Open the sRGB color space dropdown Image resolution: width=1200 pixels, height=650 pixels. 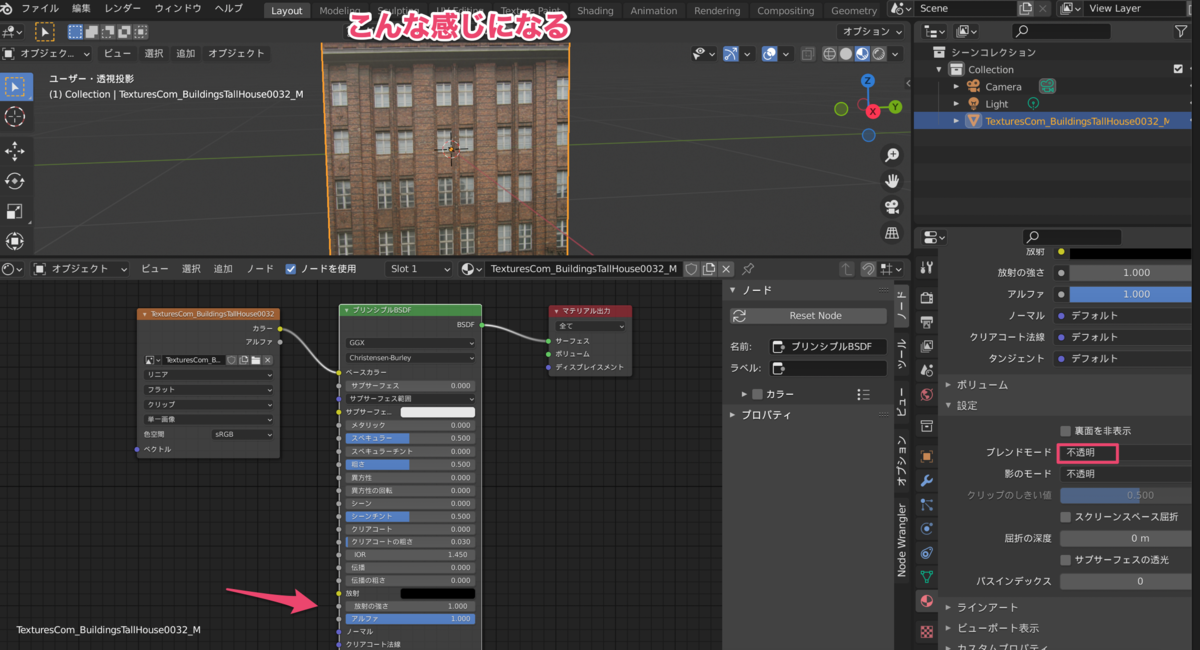pyautogui.click(x=243, y=435)
